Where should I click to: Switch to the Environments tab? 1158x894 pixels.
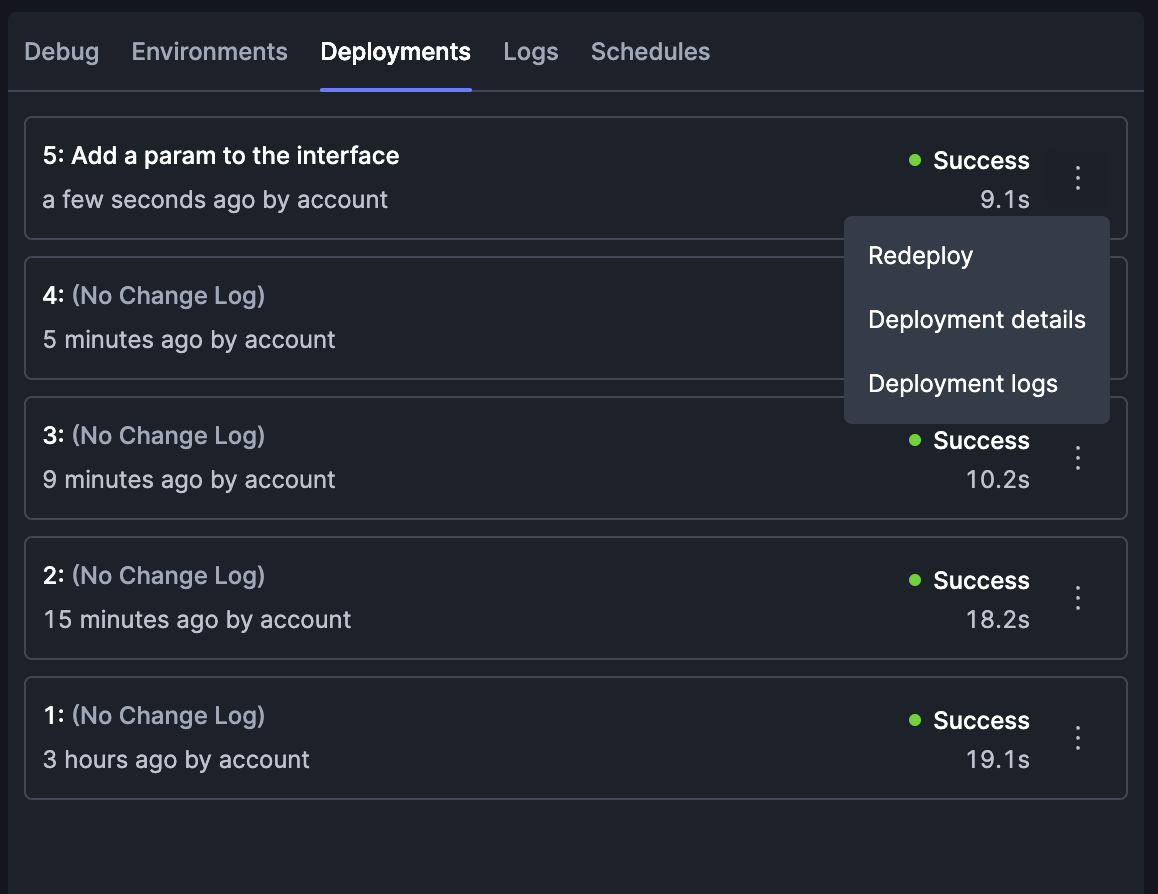(x=210, y=52)
